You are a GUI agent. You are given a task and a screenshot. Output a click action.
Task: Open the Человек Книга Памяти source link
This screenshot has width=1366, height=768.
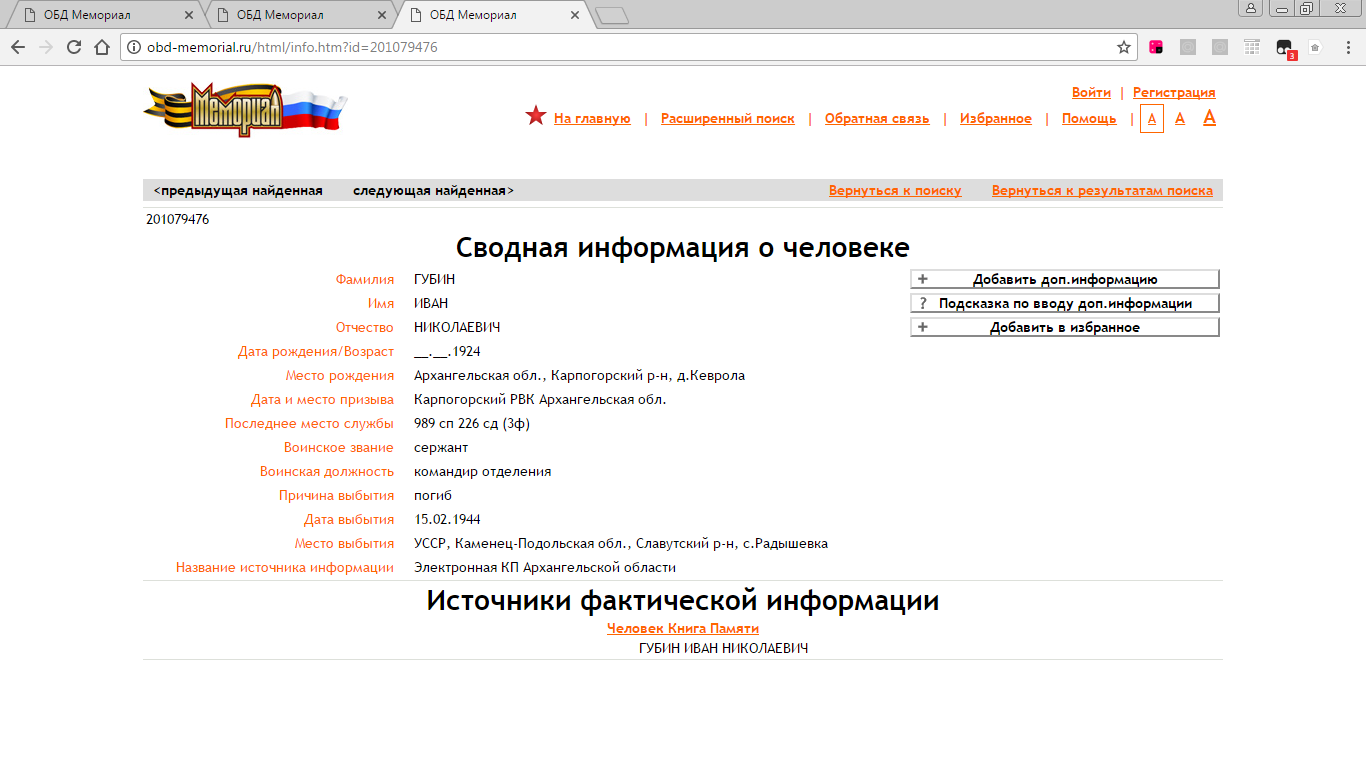(x=683, y=628)
